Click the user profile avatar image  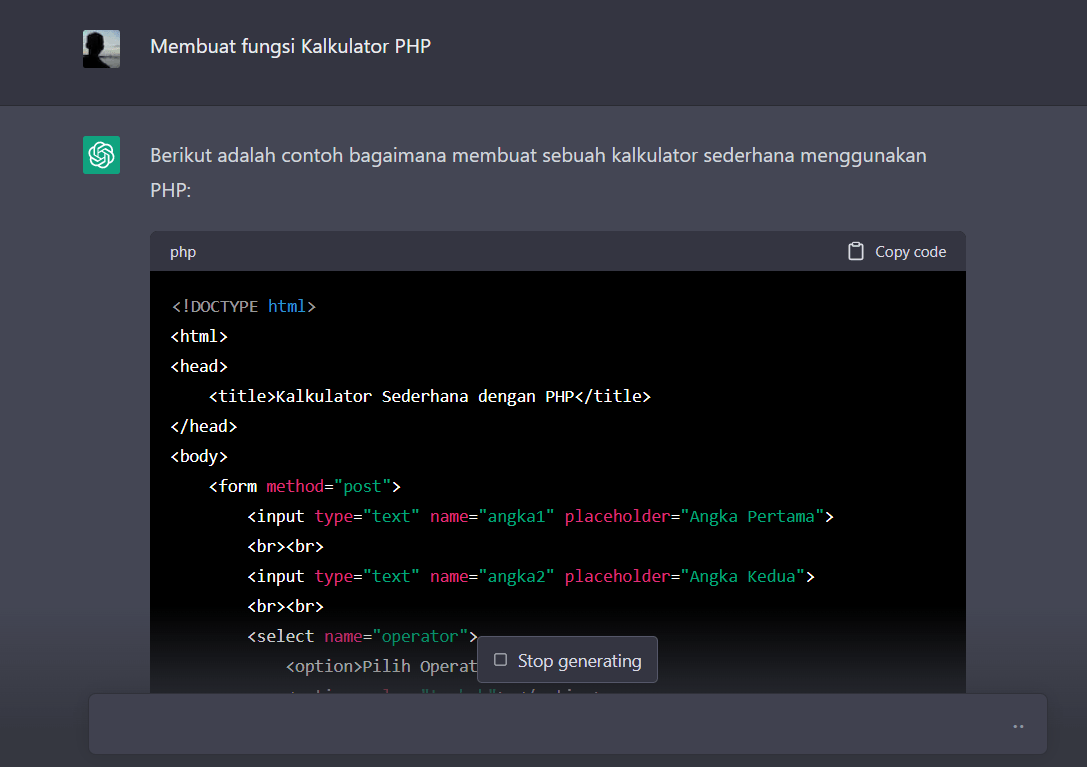click(100, 48)
